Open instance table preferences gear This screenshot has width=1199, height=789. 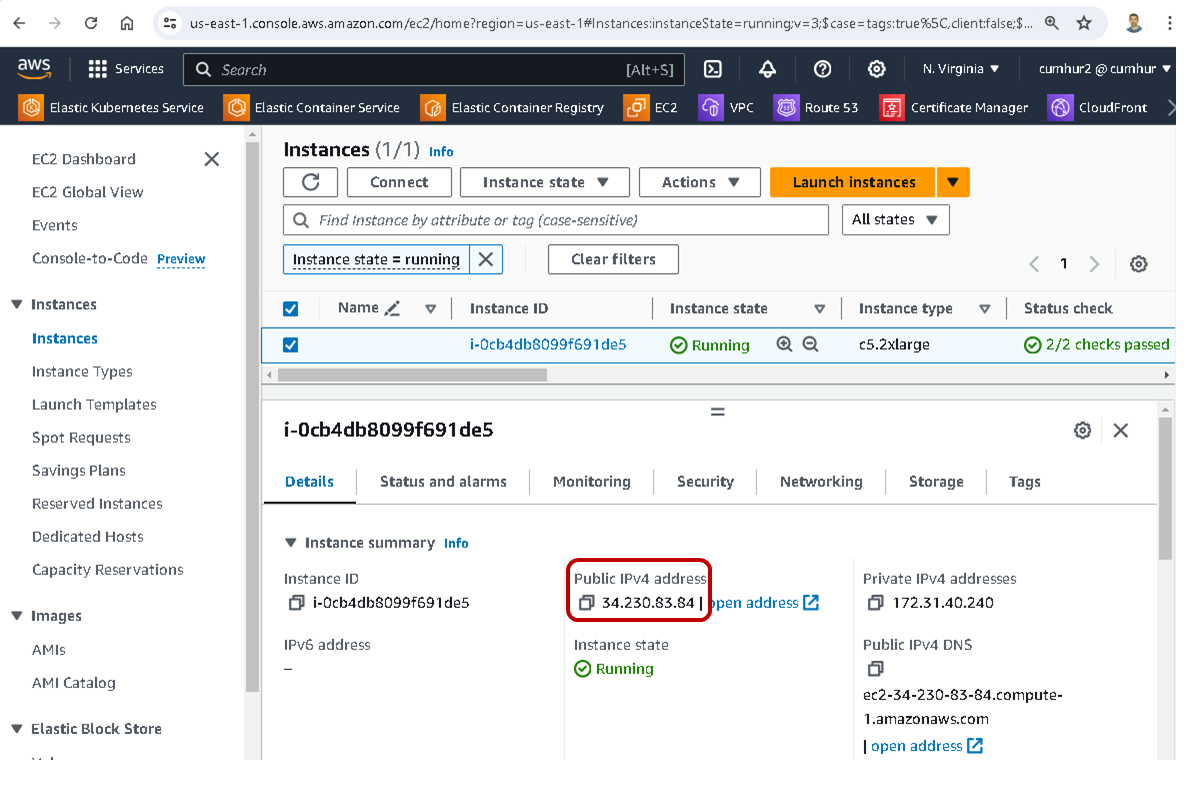[1138, 264]
